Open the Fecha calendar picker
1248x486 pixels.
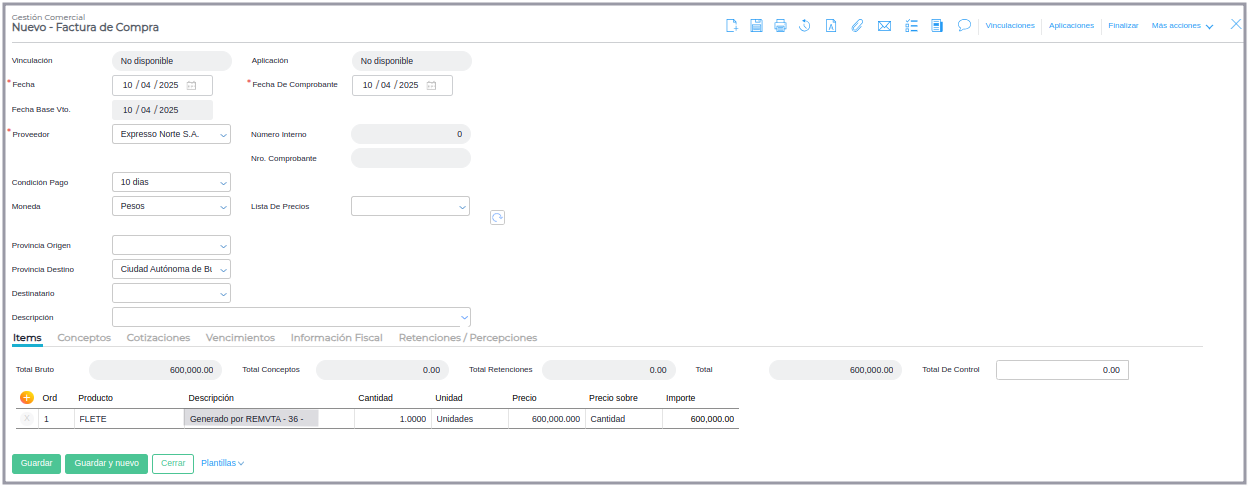point(192,86)
